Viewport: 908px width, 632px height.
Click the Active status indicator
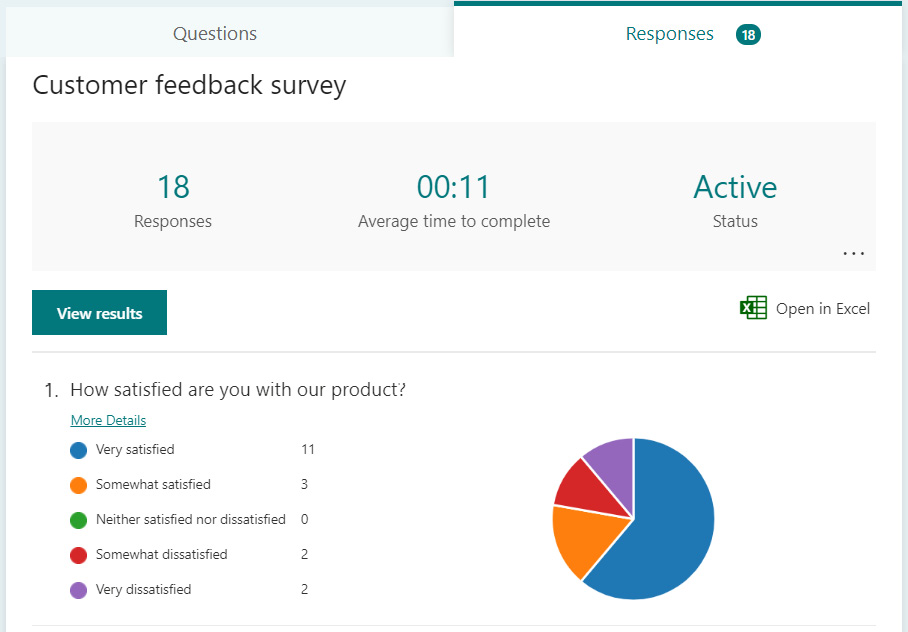pyautogui.click(x=735, y=187)
